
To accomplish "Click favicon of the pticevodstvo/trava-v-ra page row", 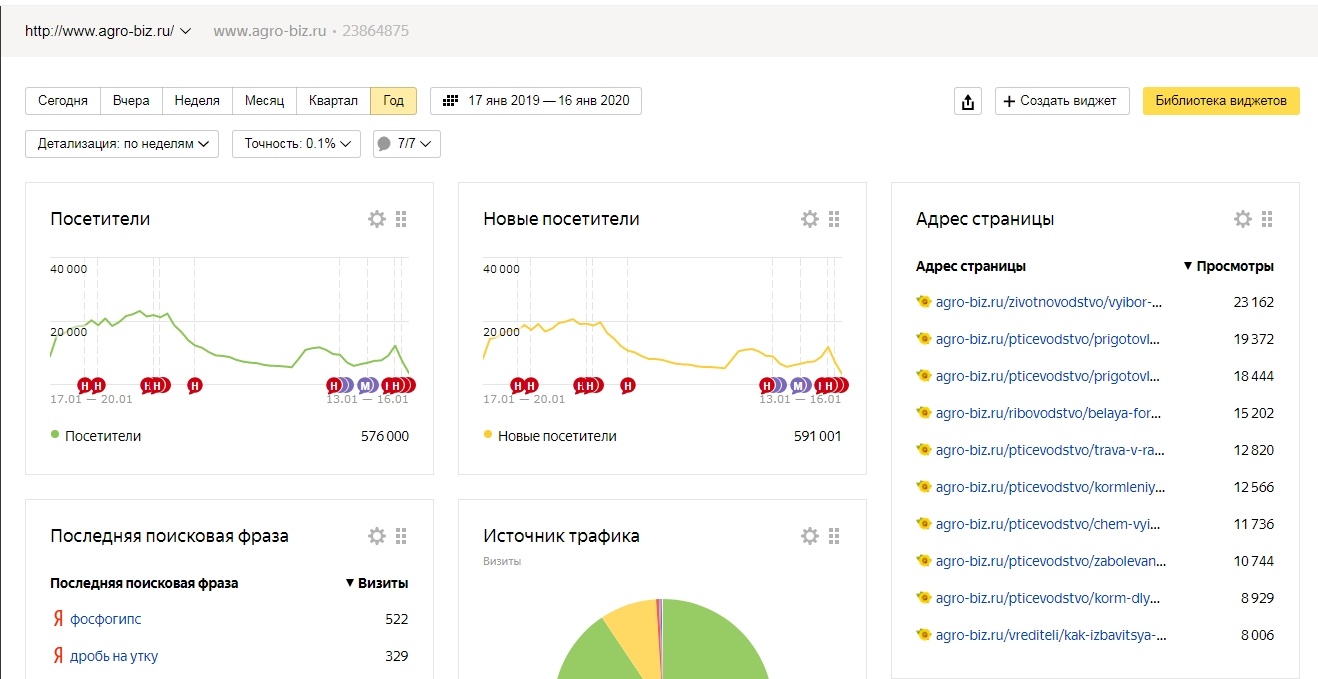I will (x=923, y=450).
